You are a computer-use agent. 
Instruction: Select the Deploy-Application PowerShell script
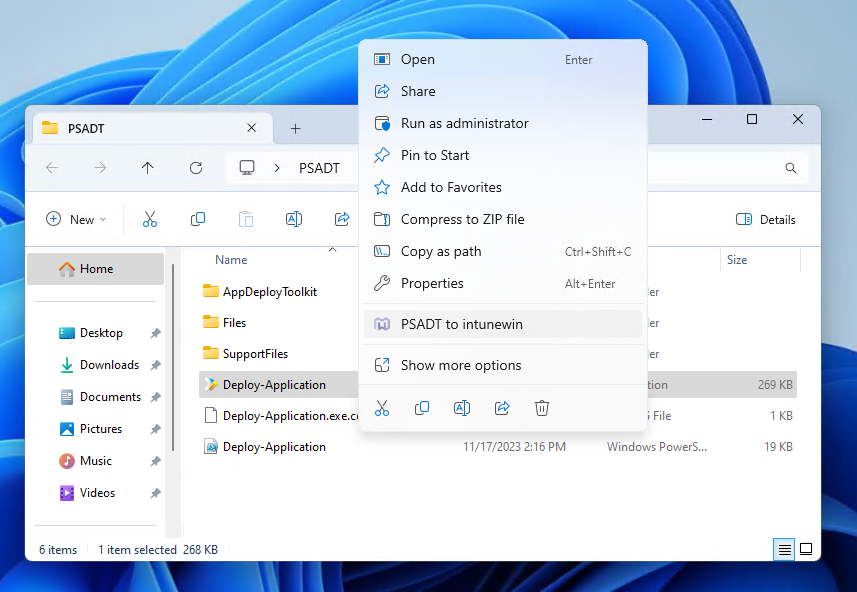click(265, 447)
